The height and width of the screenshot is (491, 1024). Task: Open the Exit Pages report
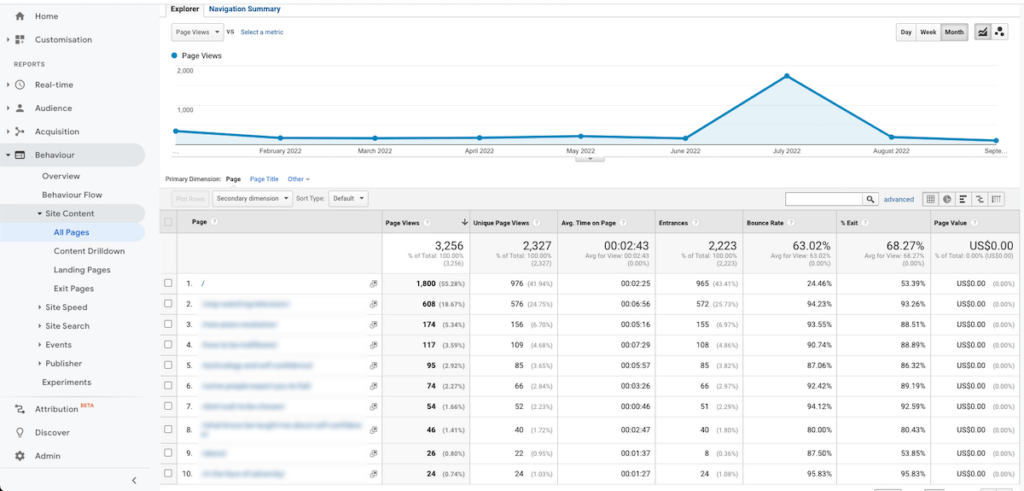74,289
